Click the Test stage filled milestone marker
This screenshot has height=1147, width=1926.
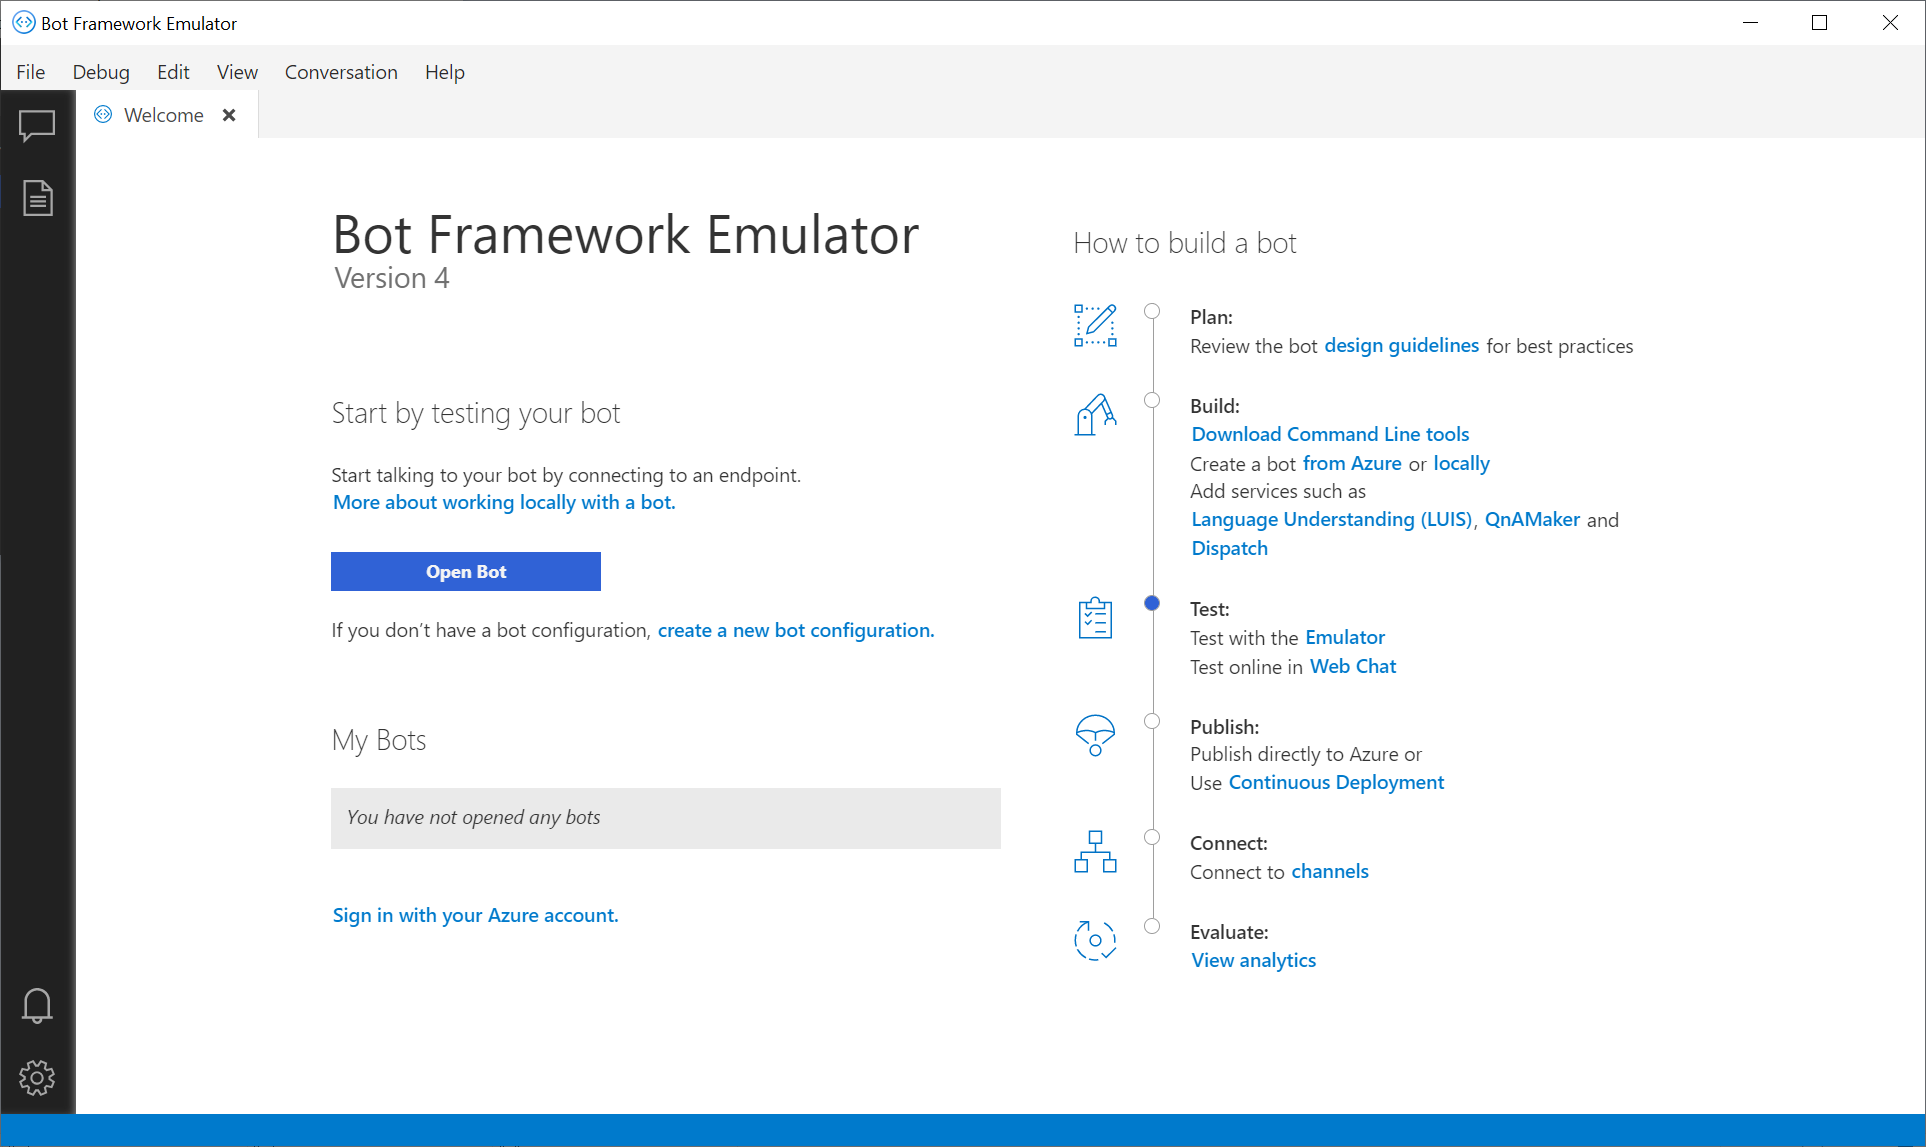coord(1151,605)
